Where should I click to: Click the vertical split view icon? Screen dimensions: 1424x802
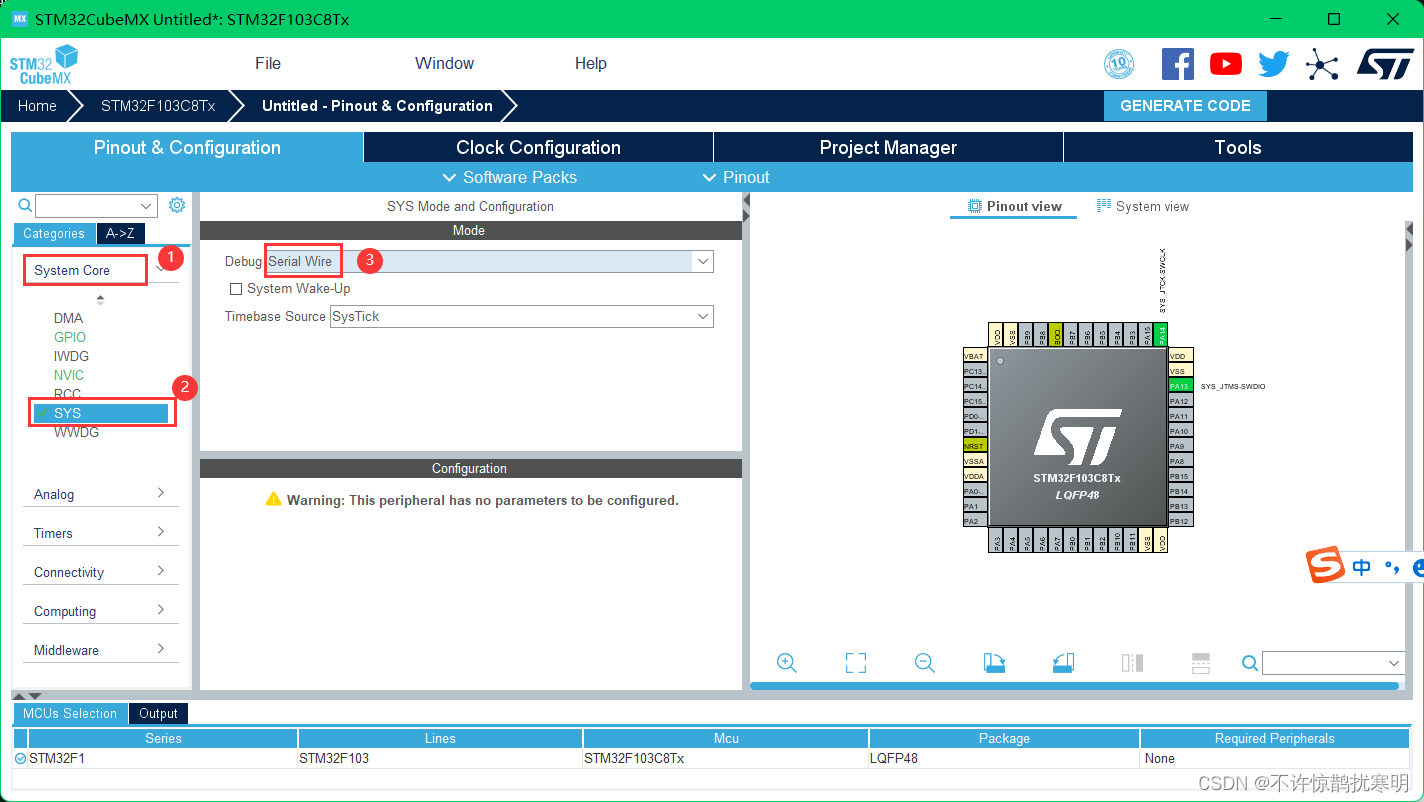[x=1132, y=663]
